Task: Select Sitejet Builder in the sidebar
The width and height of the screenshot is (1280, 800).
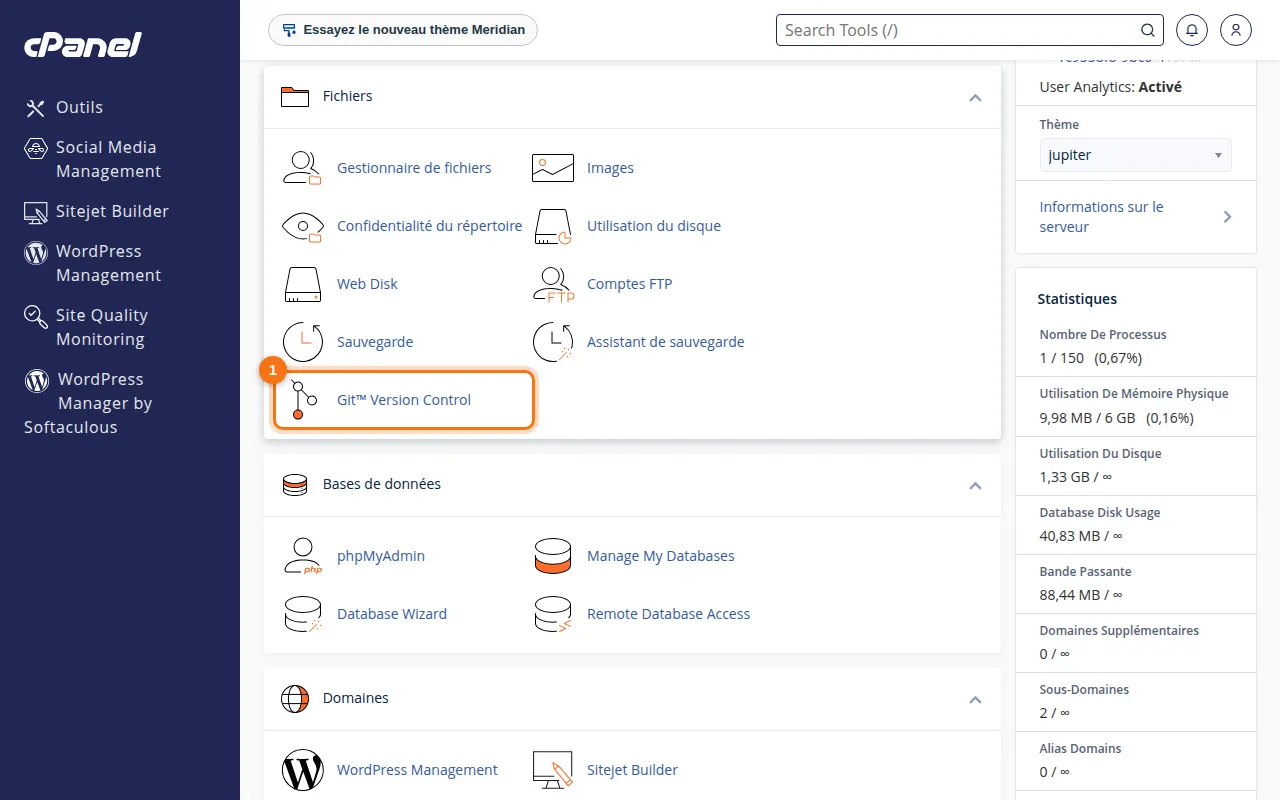Action: [97, 211]
